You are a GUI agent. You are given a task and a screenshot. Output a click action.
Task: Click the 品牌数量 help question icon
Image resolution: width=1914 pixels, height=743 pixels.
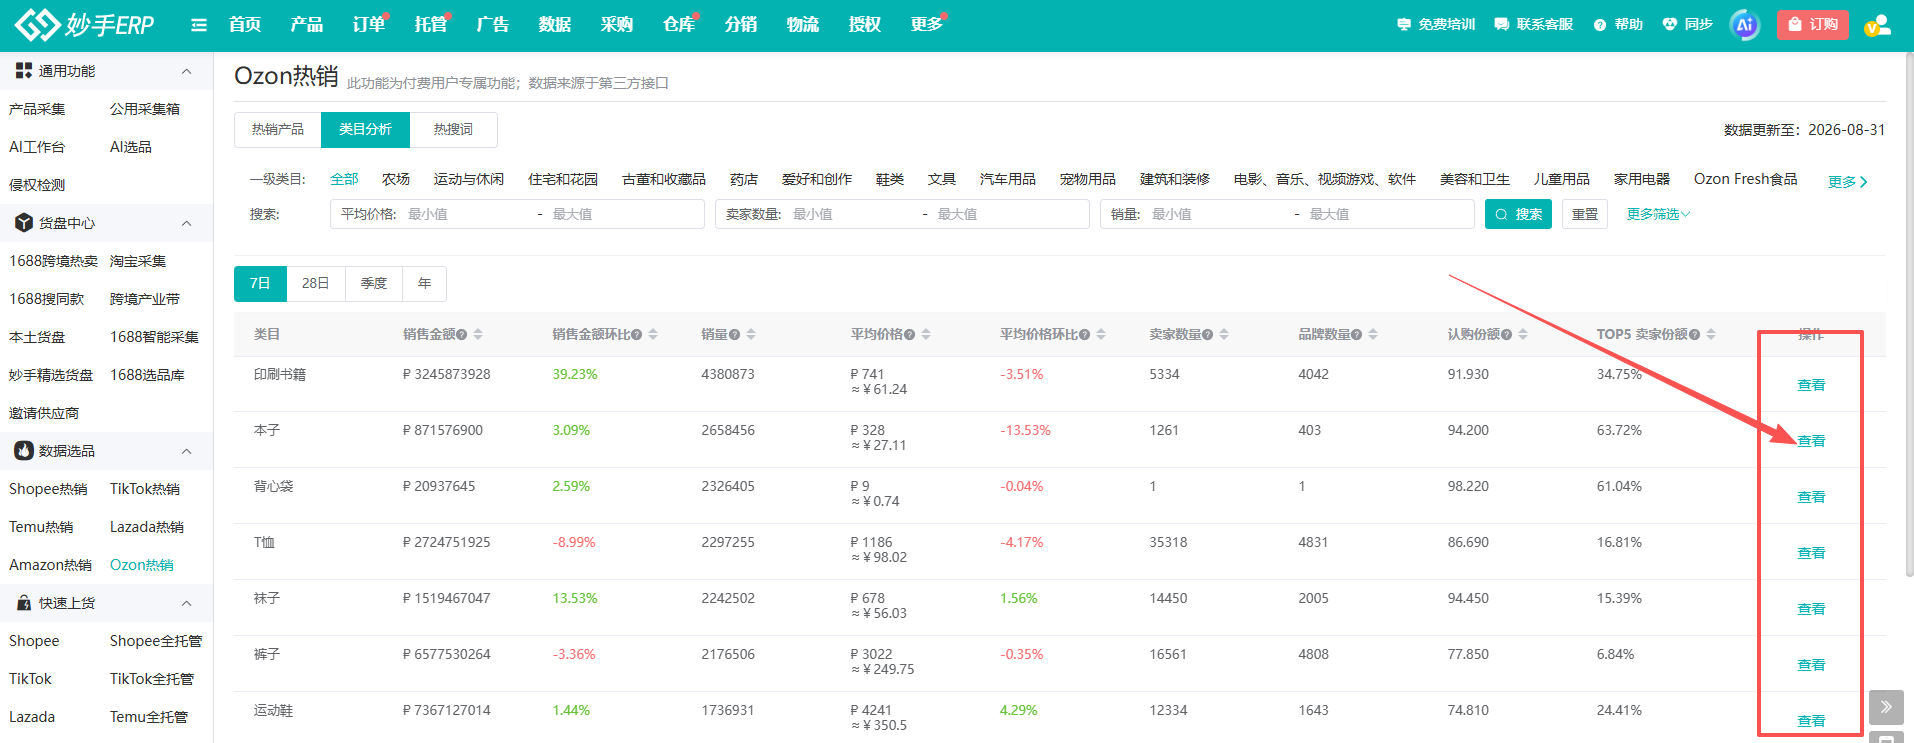[1357, 335]
